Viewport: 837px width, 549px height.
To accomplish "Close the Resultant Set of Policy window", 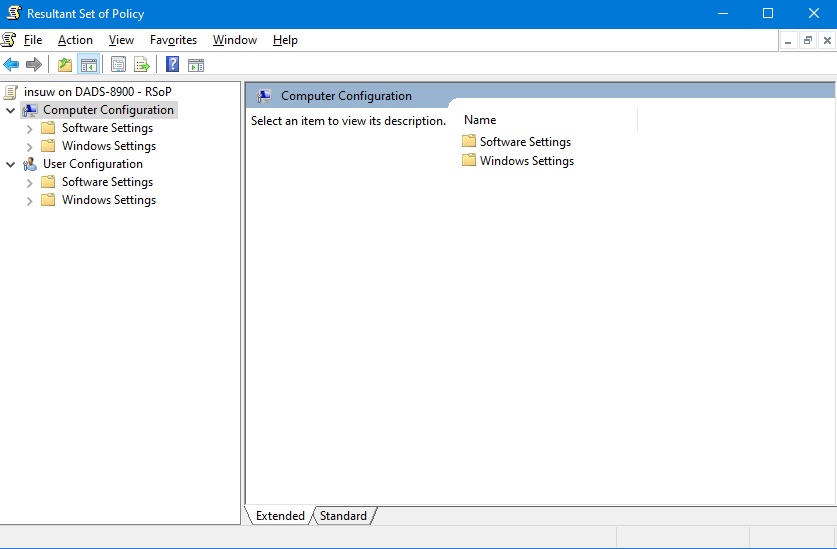I will (814, 13).
